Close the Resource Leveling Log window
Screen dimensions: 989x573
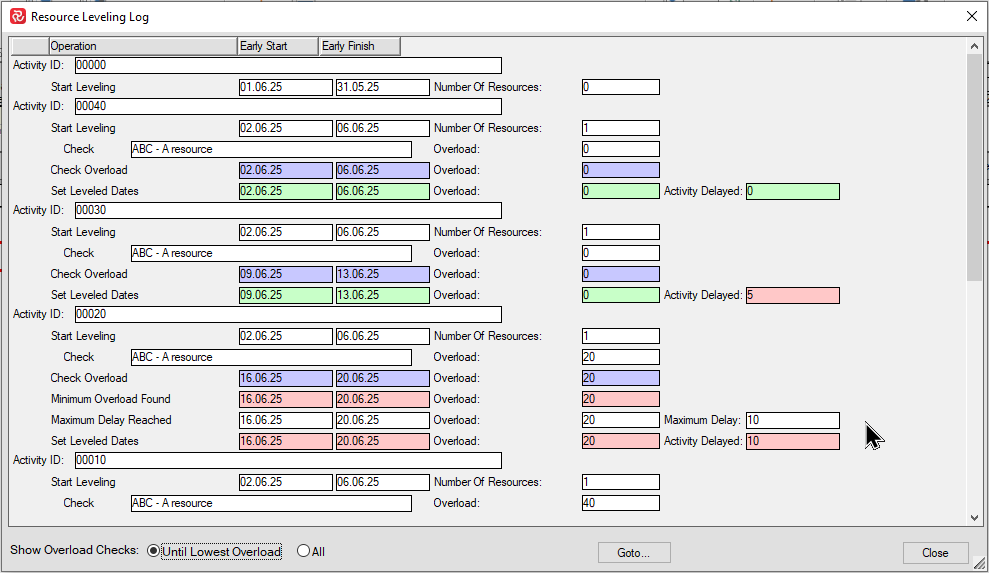971,16
